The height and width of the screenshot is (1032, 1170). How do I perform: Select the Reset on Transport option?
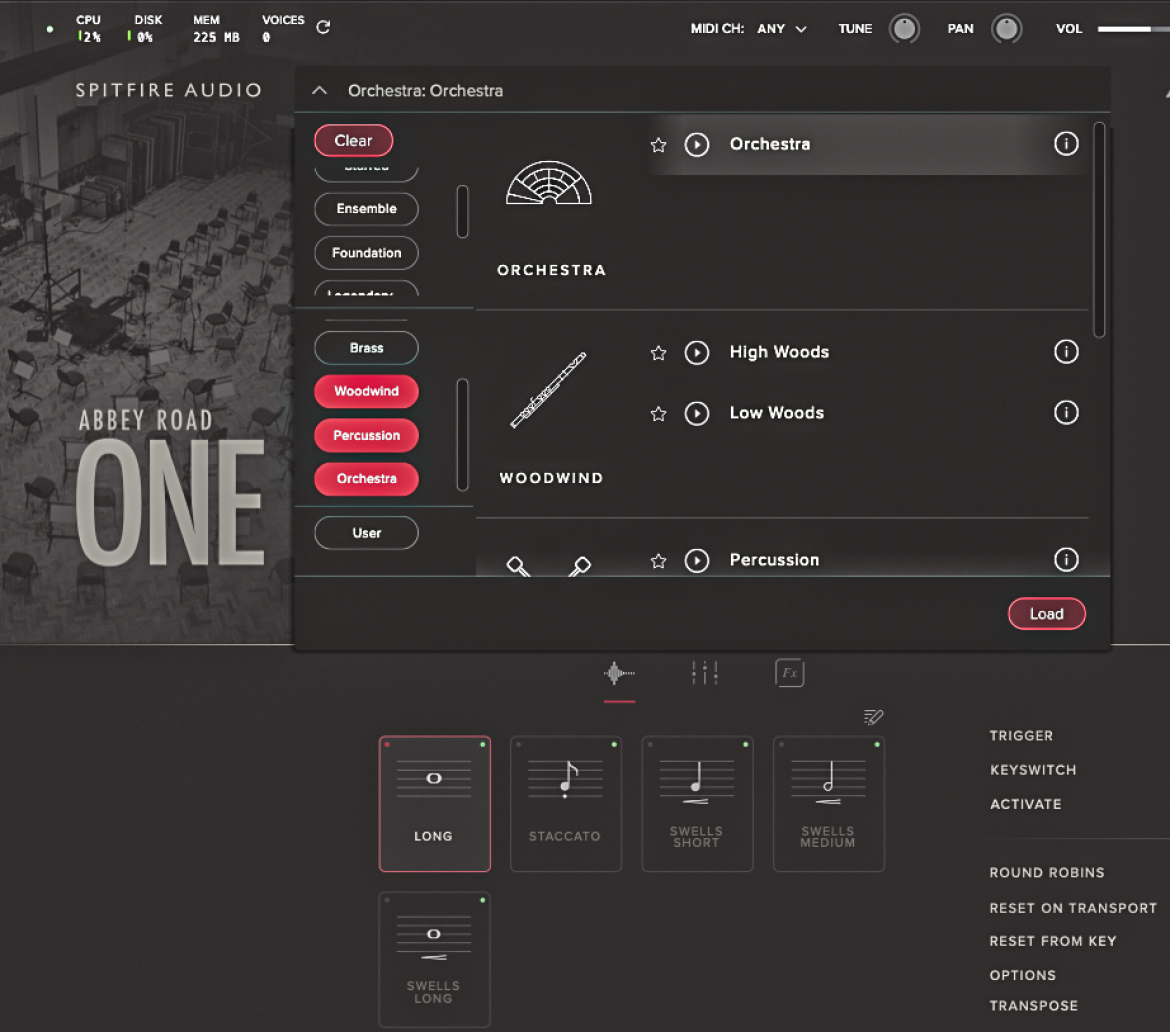point(1073,908)
